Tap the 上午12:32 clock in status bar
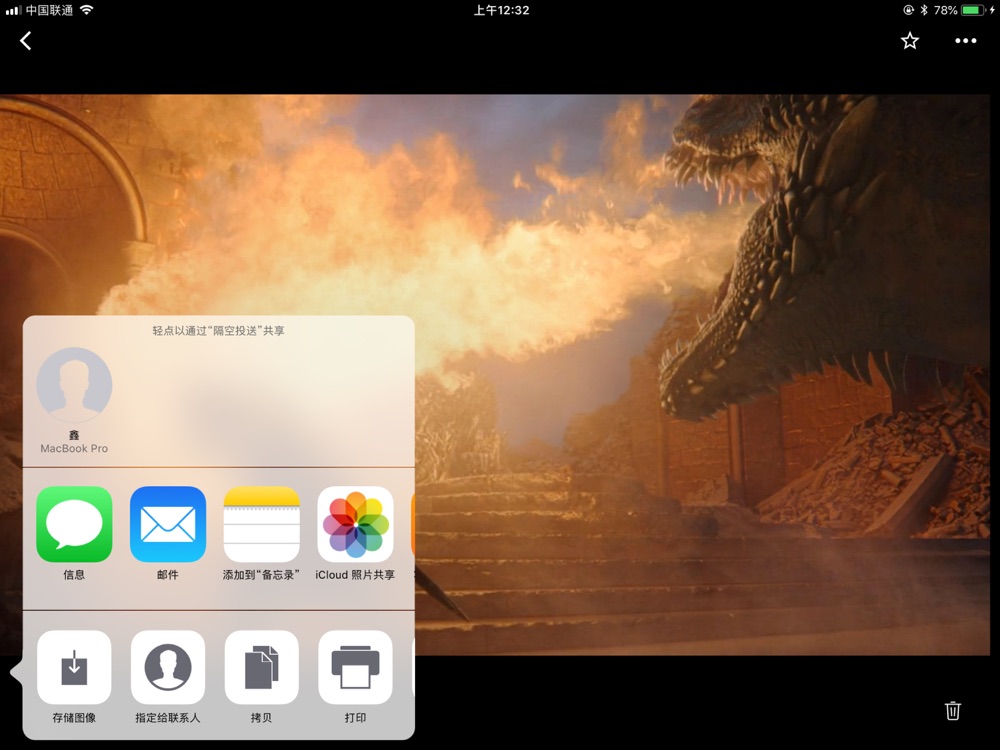Screen dimensions: 1000x750 tap(501, 10)
